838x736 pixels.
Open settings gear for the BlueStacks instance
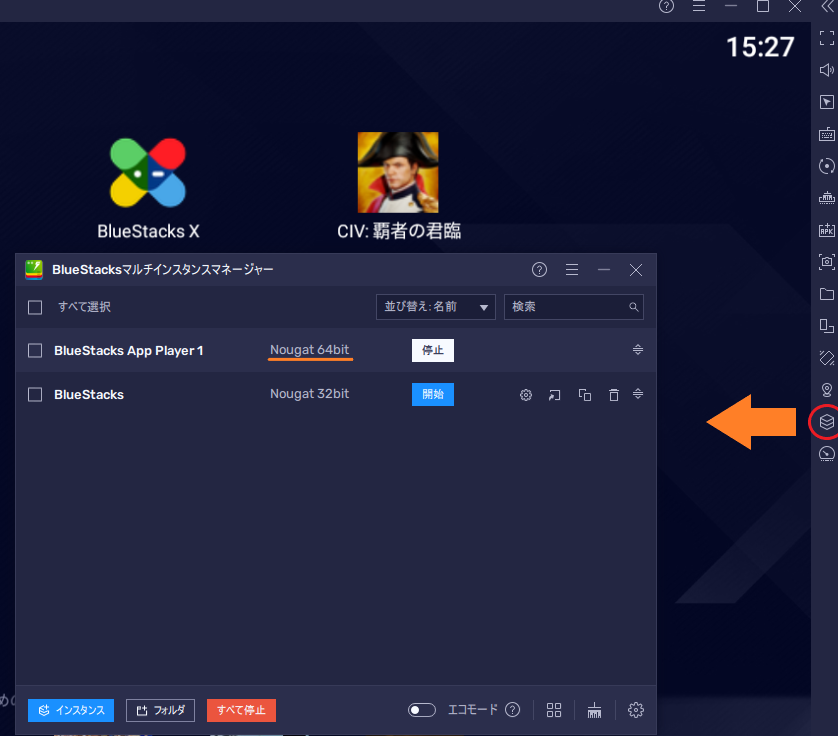(x=526, y=395)
